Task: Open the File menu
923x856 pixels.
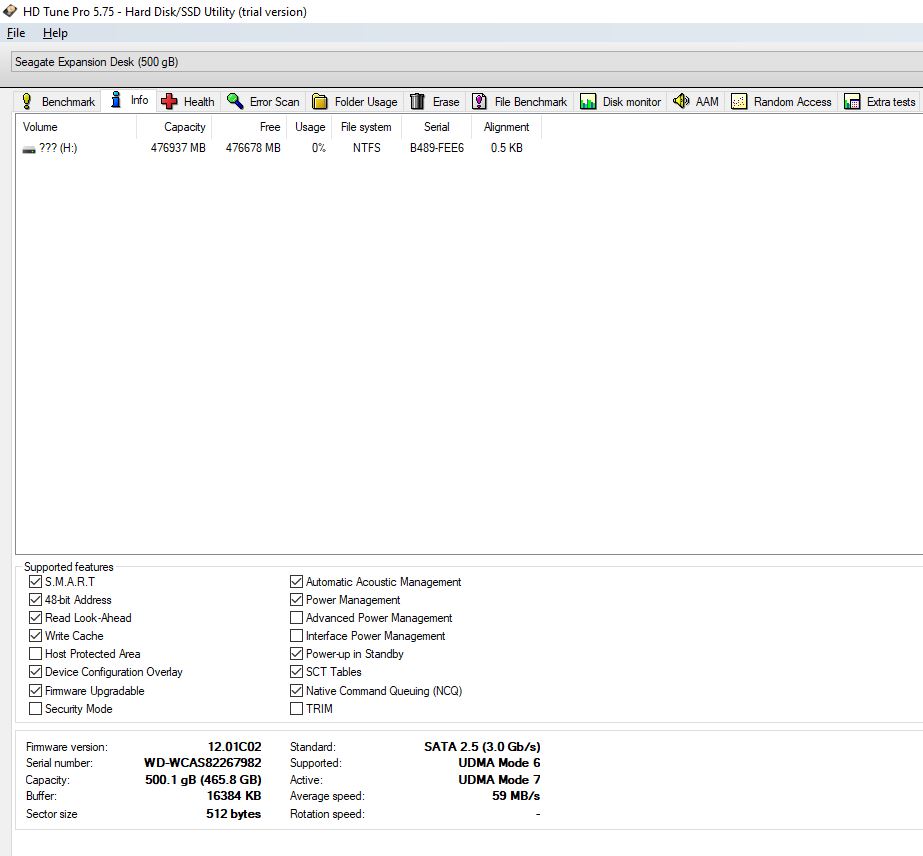Action: [16, 33]
